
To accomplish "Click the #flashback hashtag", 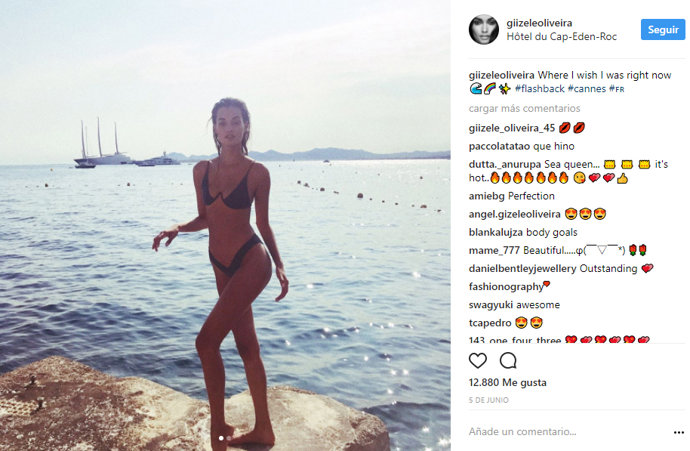I will 540,89.
